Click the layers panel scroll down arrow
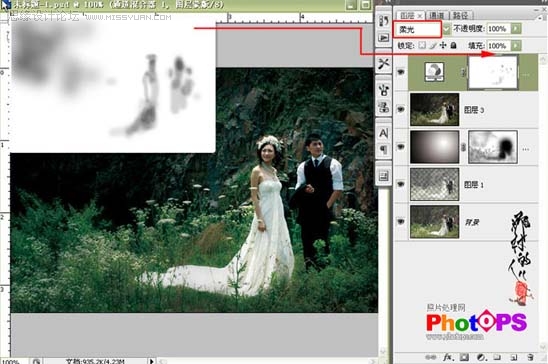 tap(543, 346)
